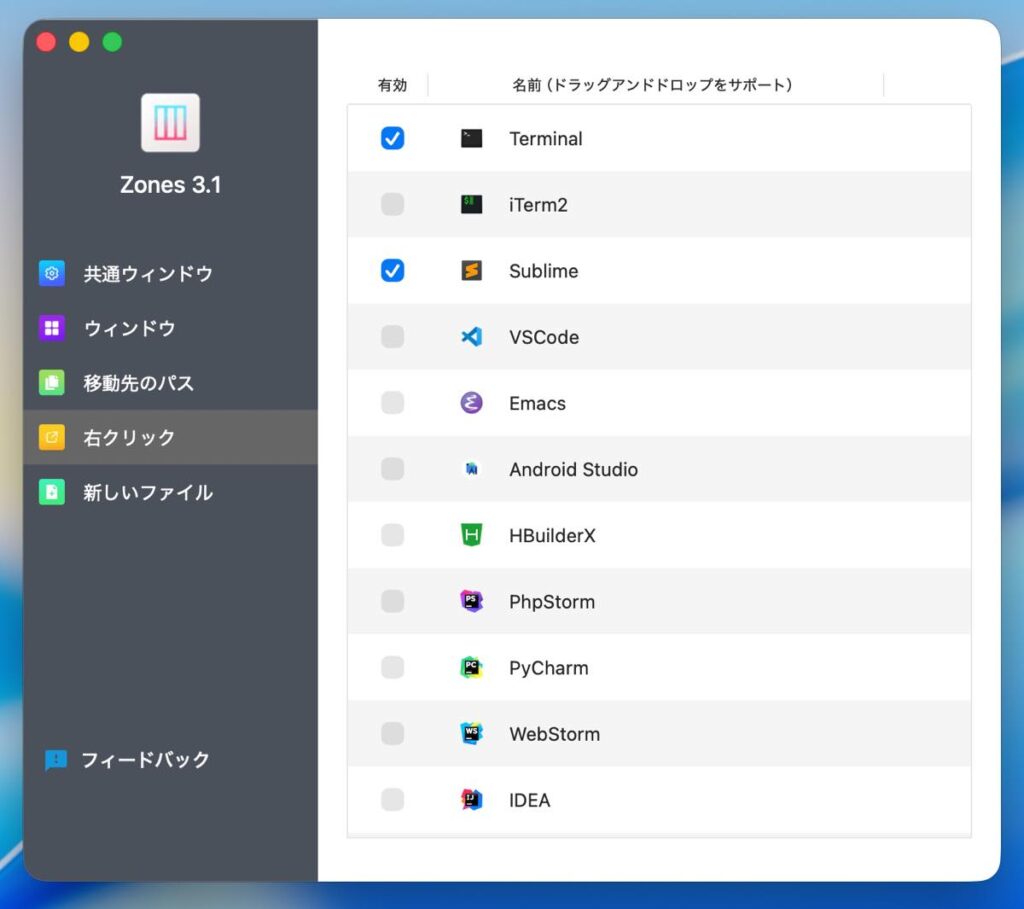The image size is (1024, 909).
Task: Click the Sublime app icon
Action: (x=471, y=271)
